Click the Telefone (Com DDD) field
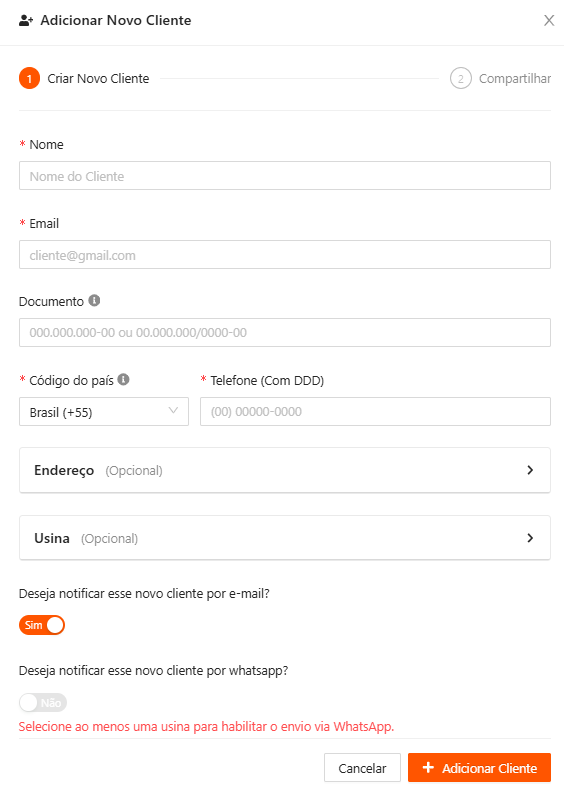Image resolution: width=564 pixels, height=795 pixels. (x=375, y=412)
